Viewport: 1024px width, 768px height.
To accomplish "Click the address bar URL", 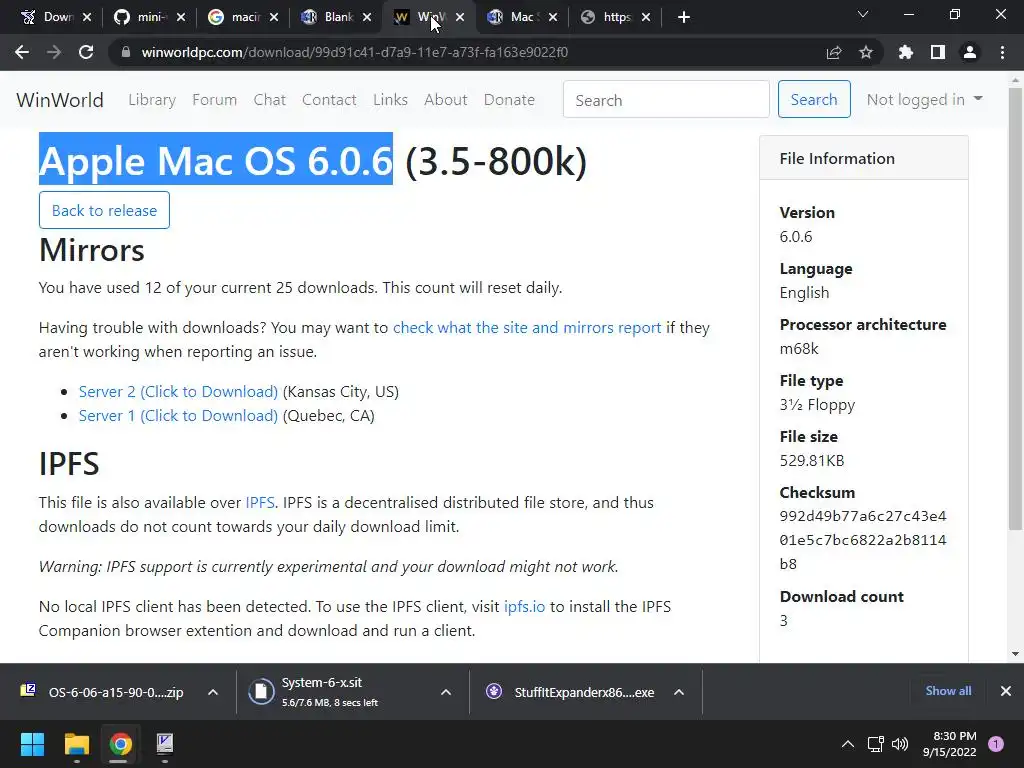I will [355, 52].
